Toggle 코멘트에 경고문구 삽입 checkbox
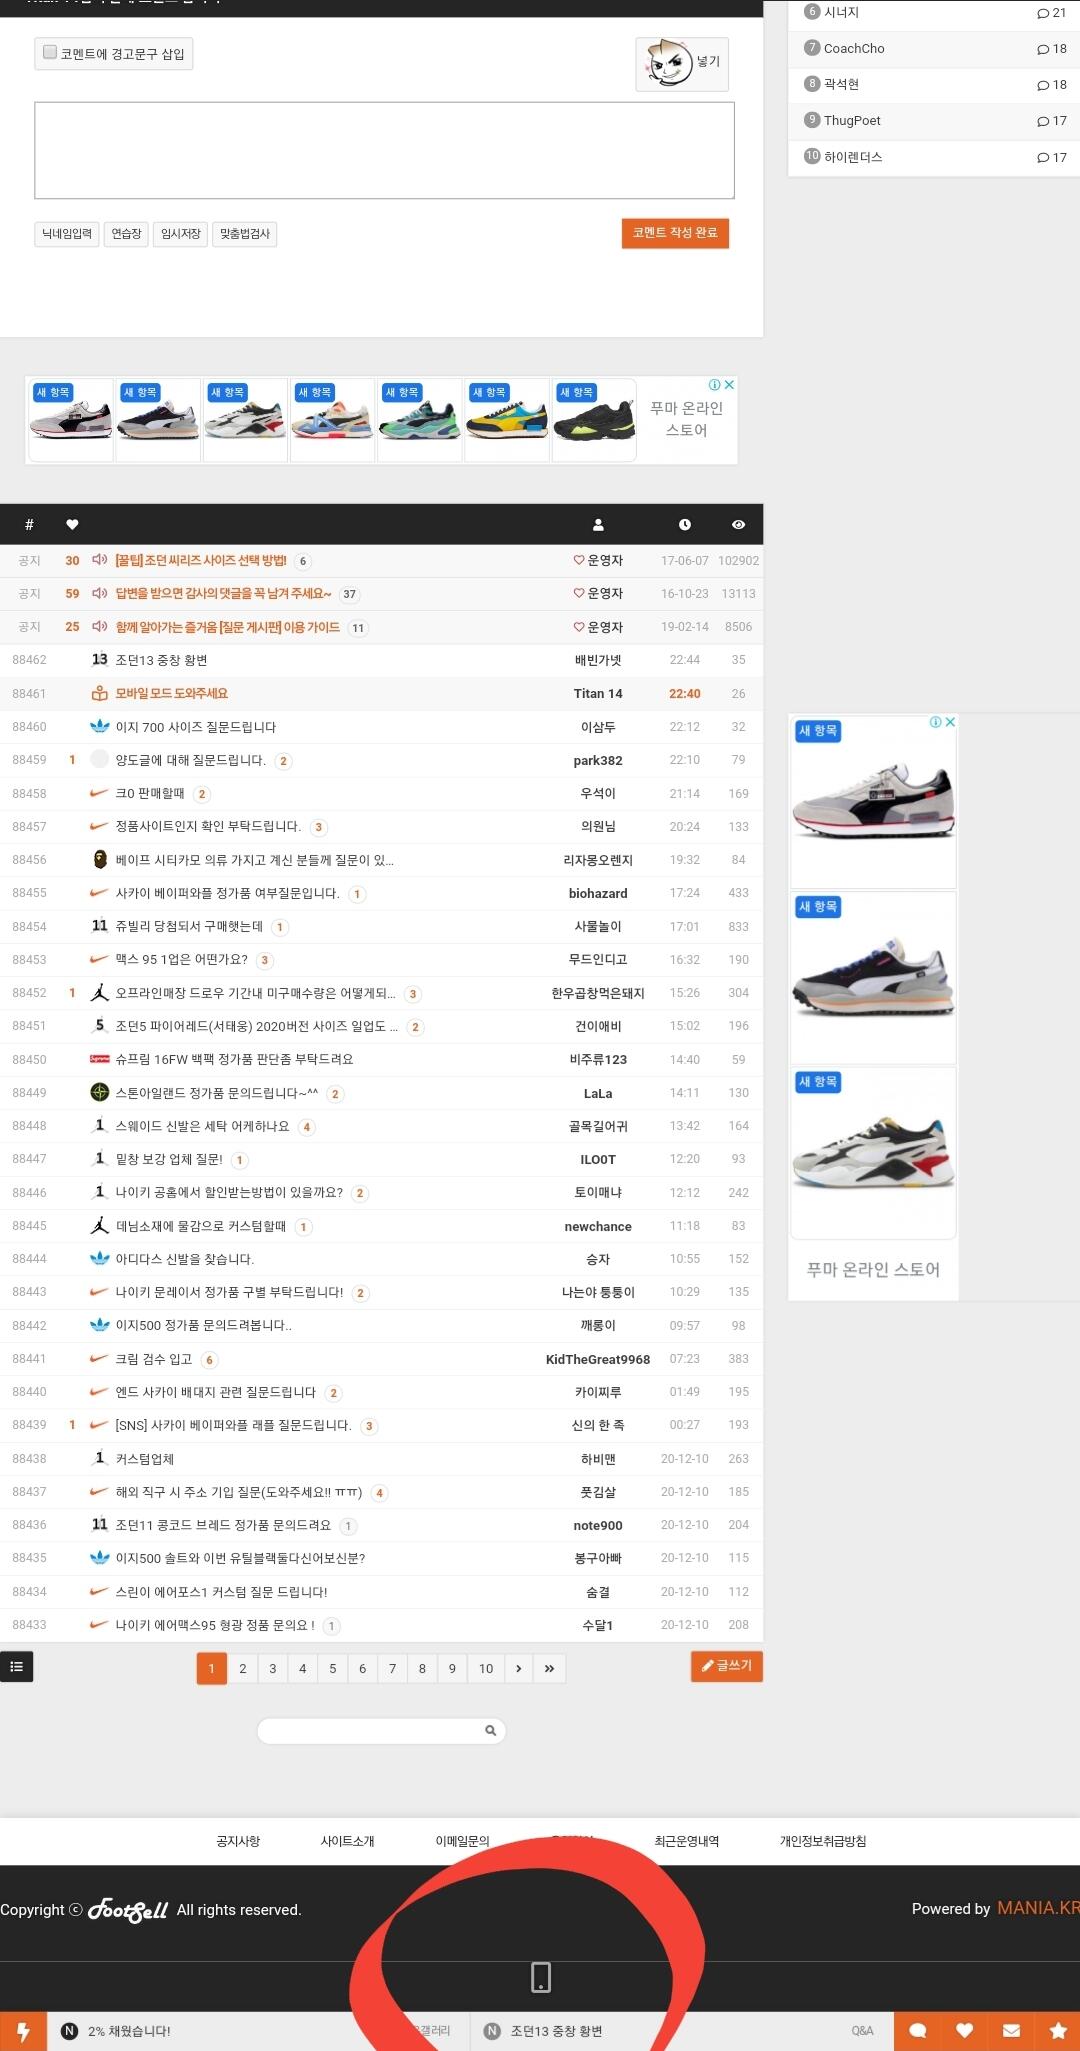Screen dimensions: 1080x2051 50,52
